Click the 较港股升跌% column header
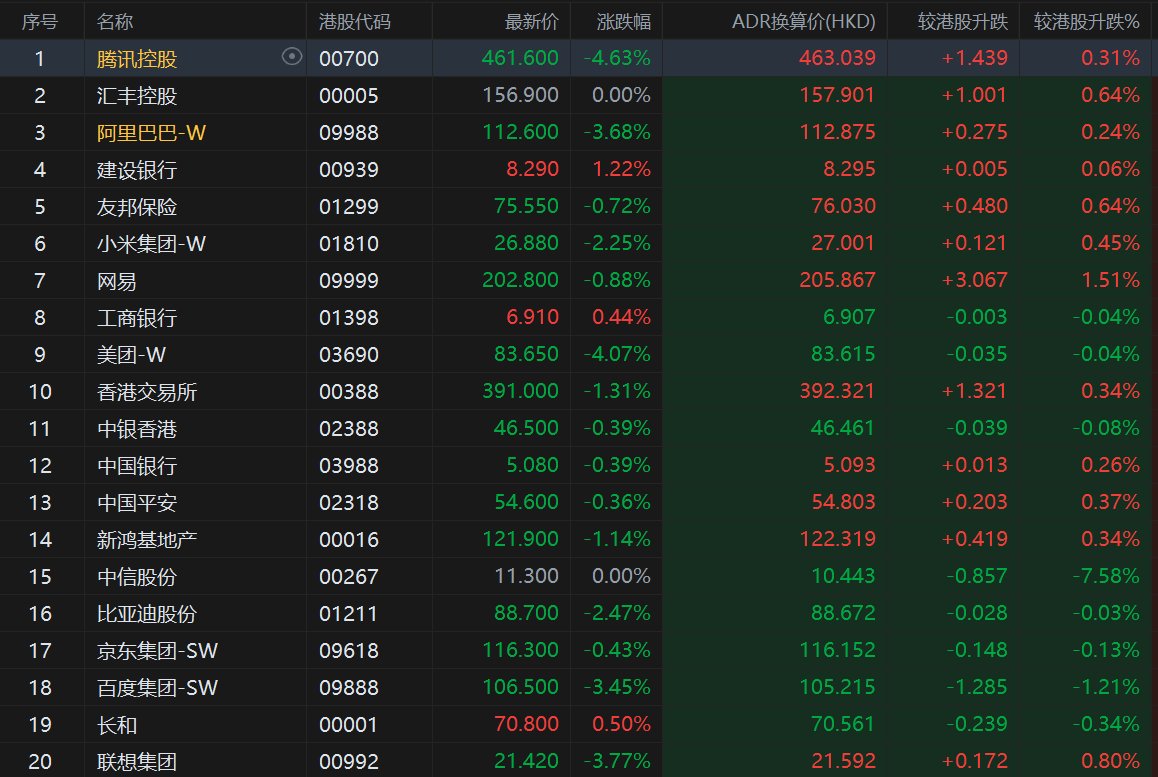Screen dimensions: 1158x777 click(x=1086, y=21)
